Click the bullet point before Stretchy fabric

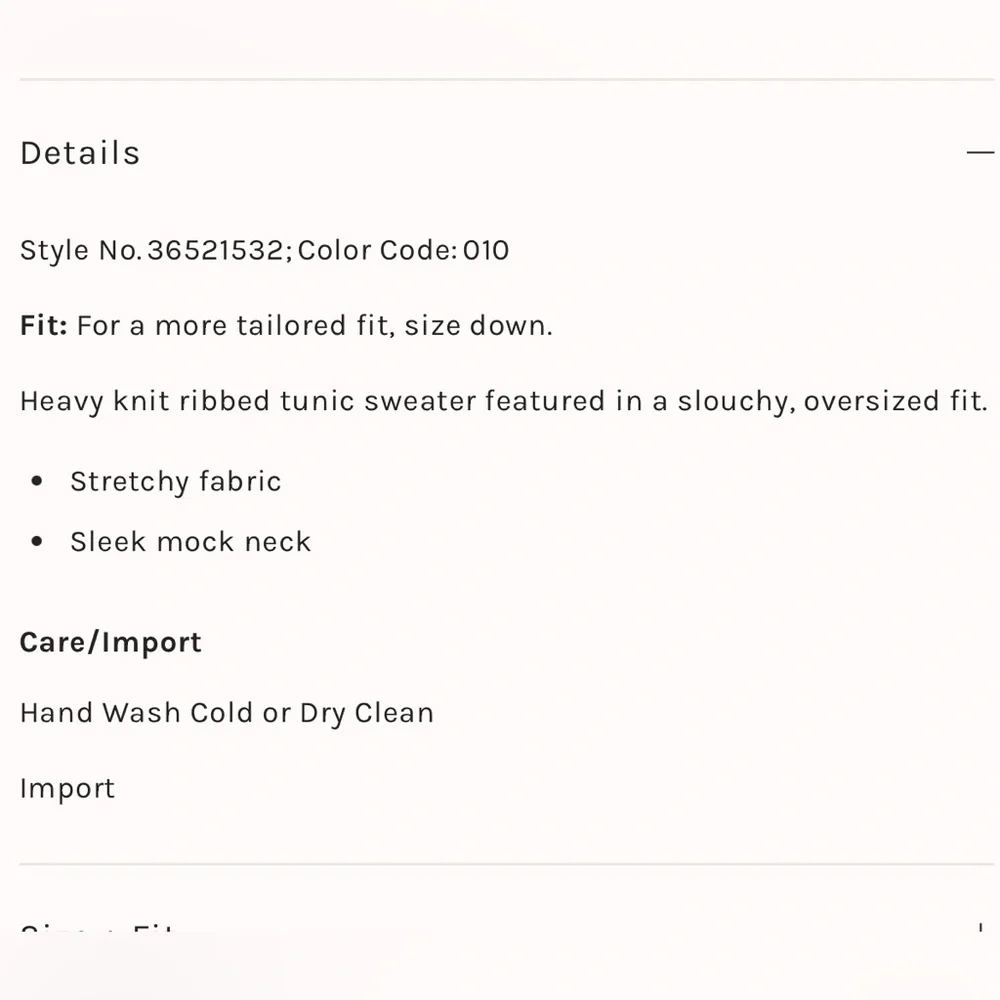(37, 482)
